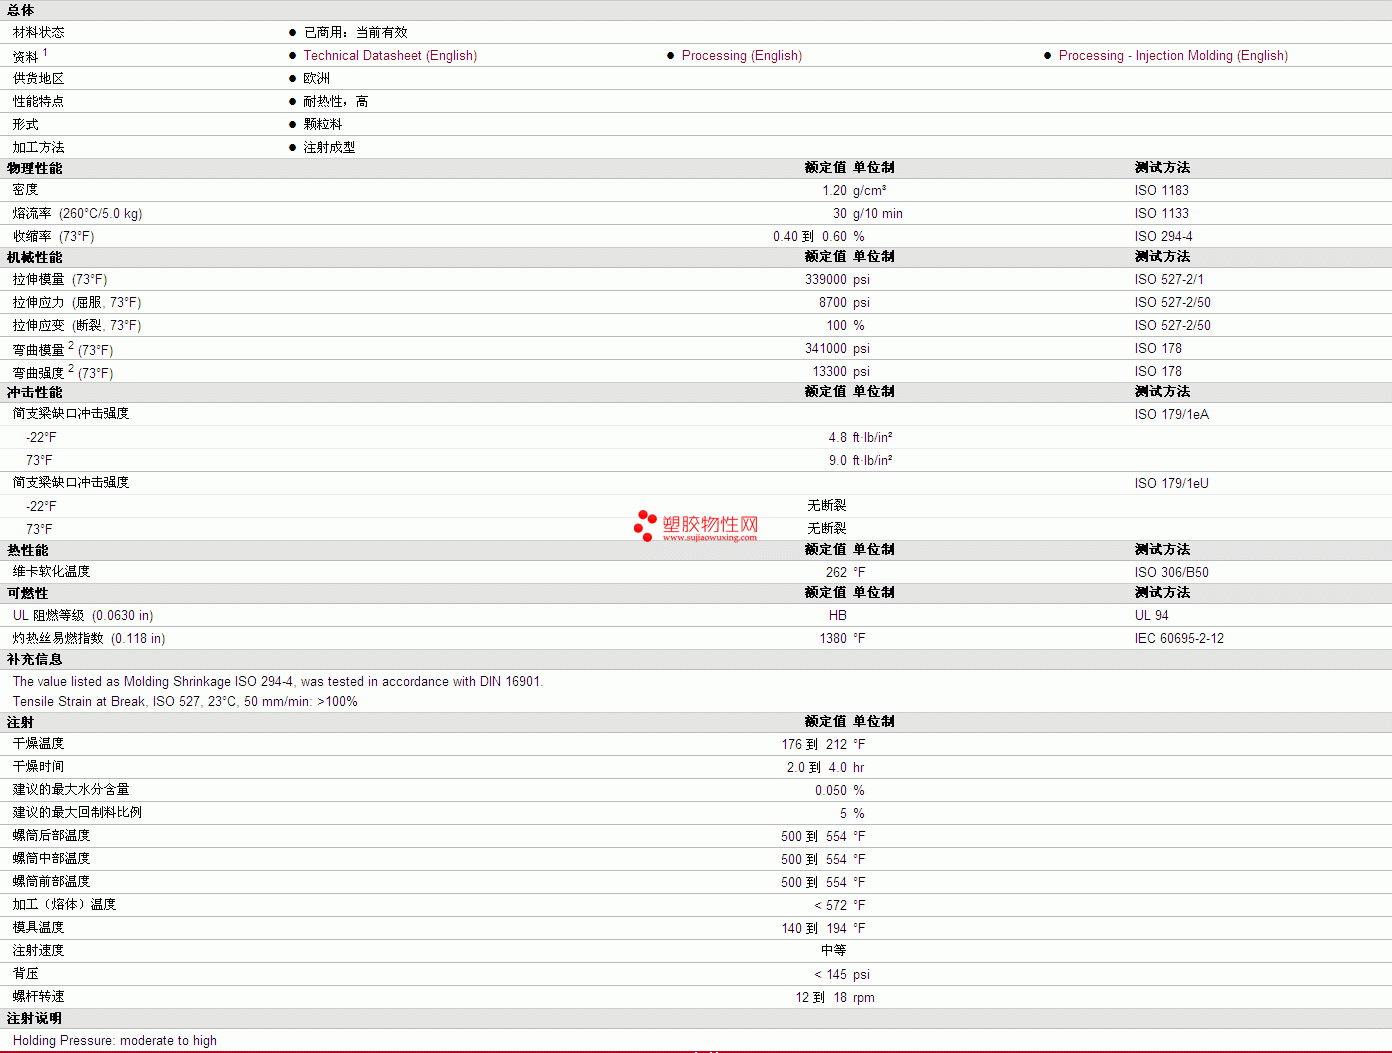Click the red dots watermark logo
The width and height of the screenshot is (1392, 1053).
point(645,525)
